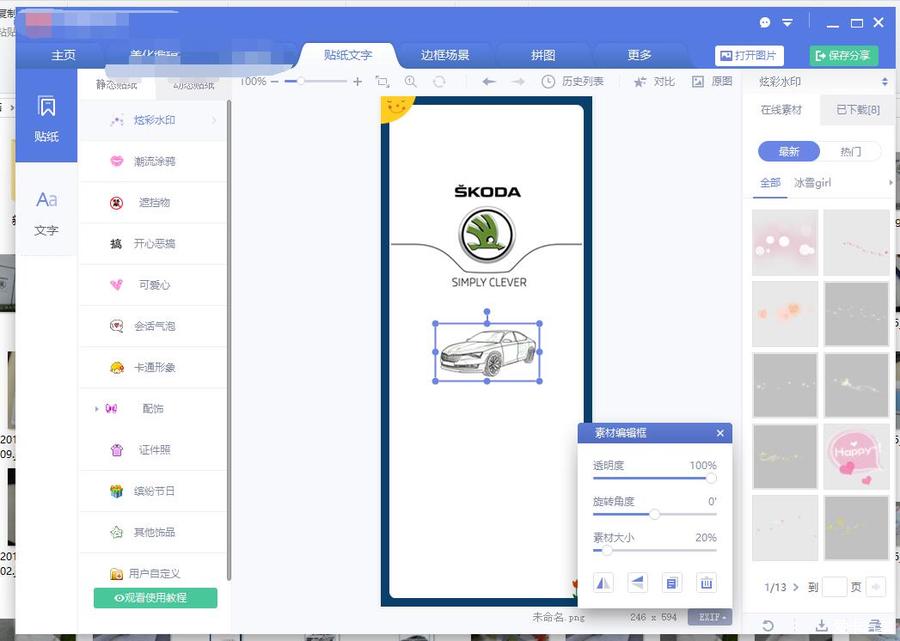Select the 热门 filter pill
This screenshot has width=900, height=641.
coord(851,152)
